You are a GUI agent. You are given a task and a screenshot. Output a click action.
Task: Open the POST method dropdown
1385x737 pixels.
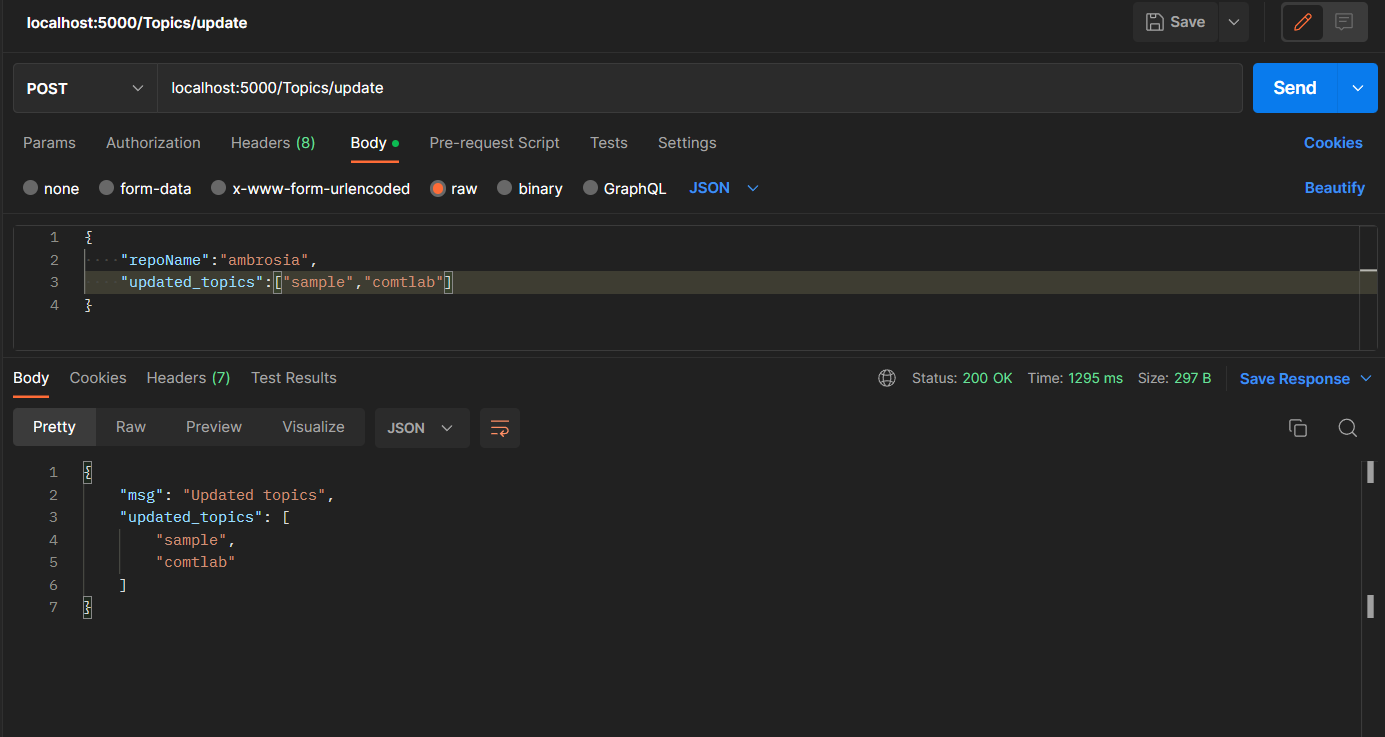[85, 88]
